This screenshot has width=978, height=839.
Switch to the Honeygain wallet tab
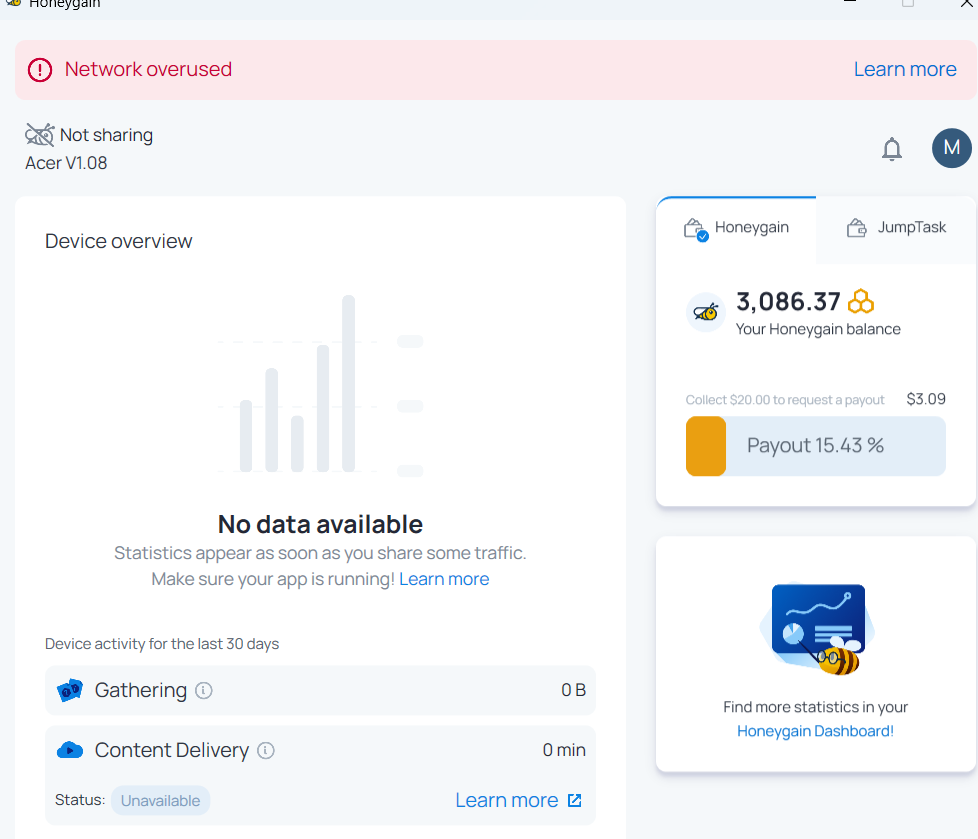click(736, 228)
